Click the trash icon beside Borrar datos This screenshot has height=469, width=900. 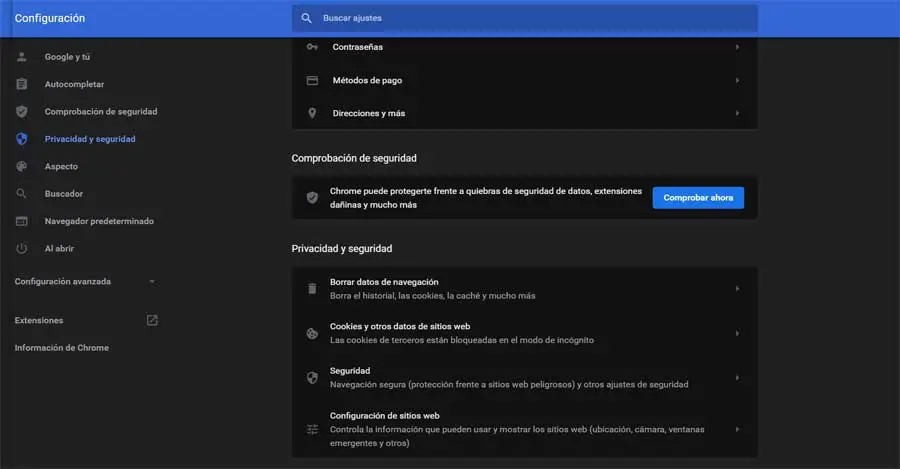[x=312, y=288]
